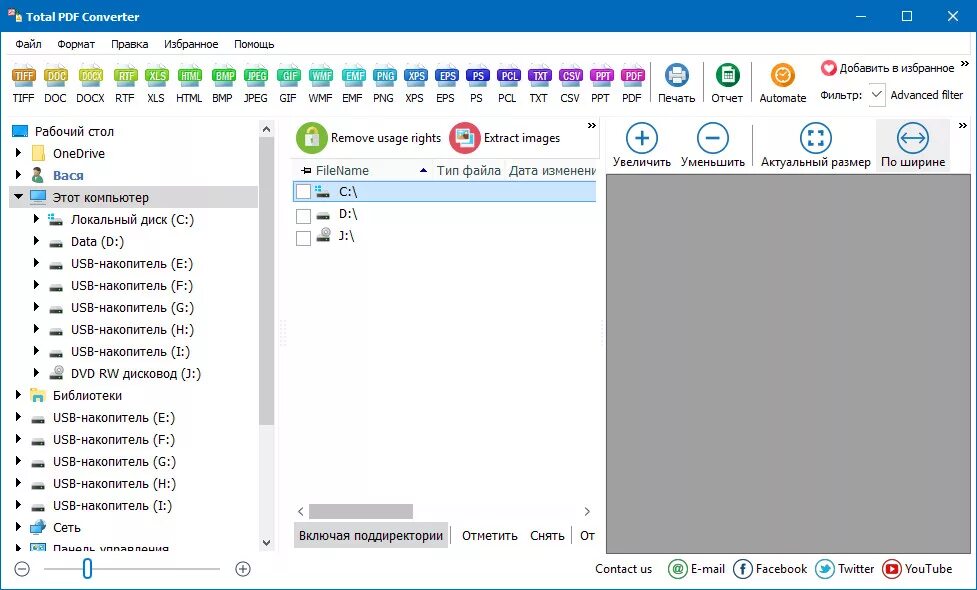
Task: Choose PNG output format icon
Action: point(384,76)
